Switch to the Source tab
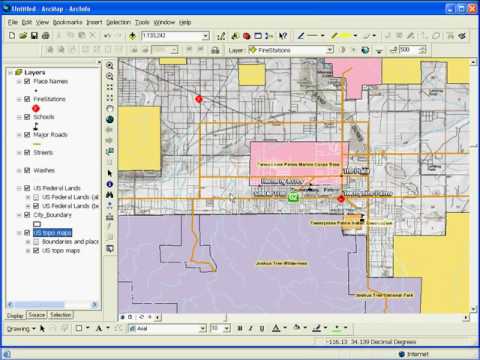Screen dimensions: 480x360 (37, 315)
